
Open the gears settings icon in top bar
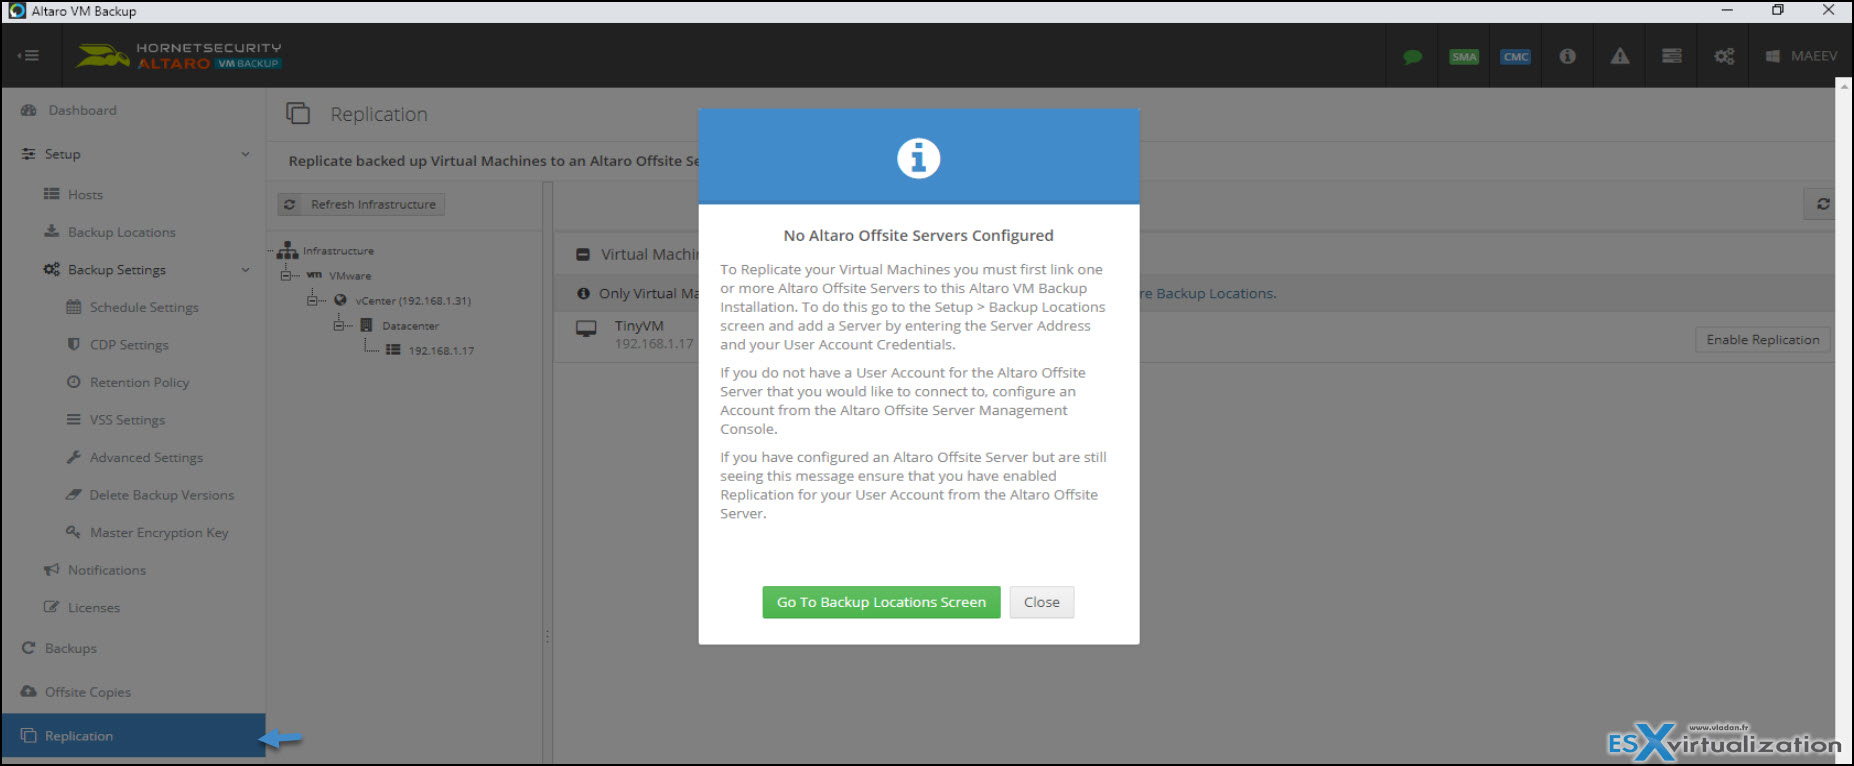1724,56
